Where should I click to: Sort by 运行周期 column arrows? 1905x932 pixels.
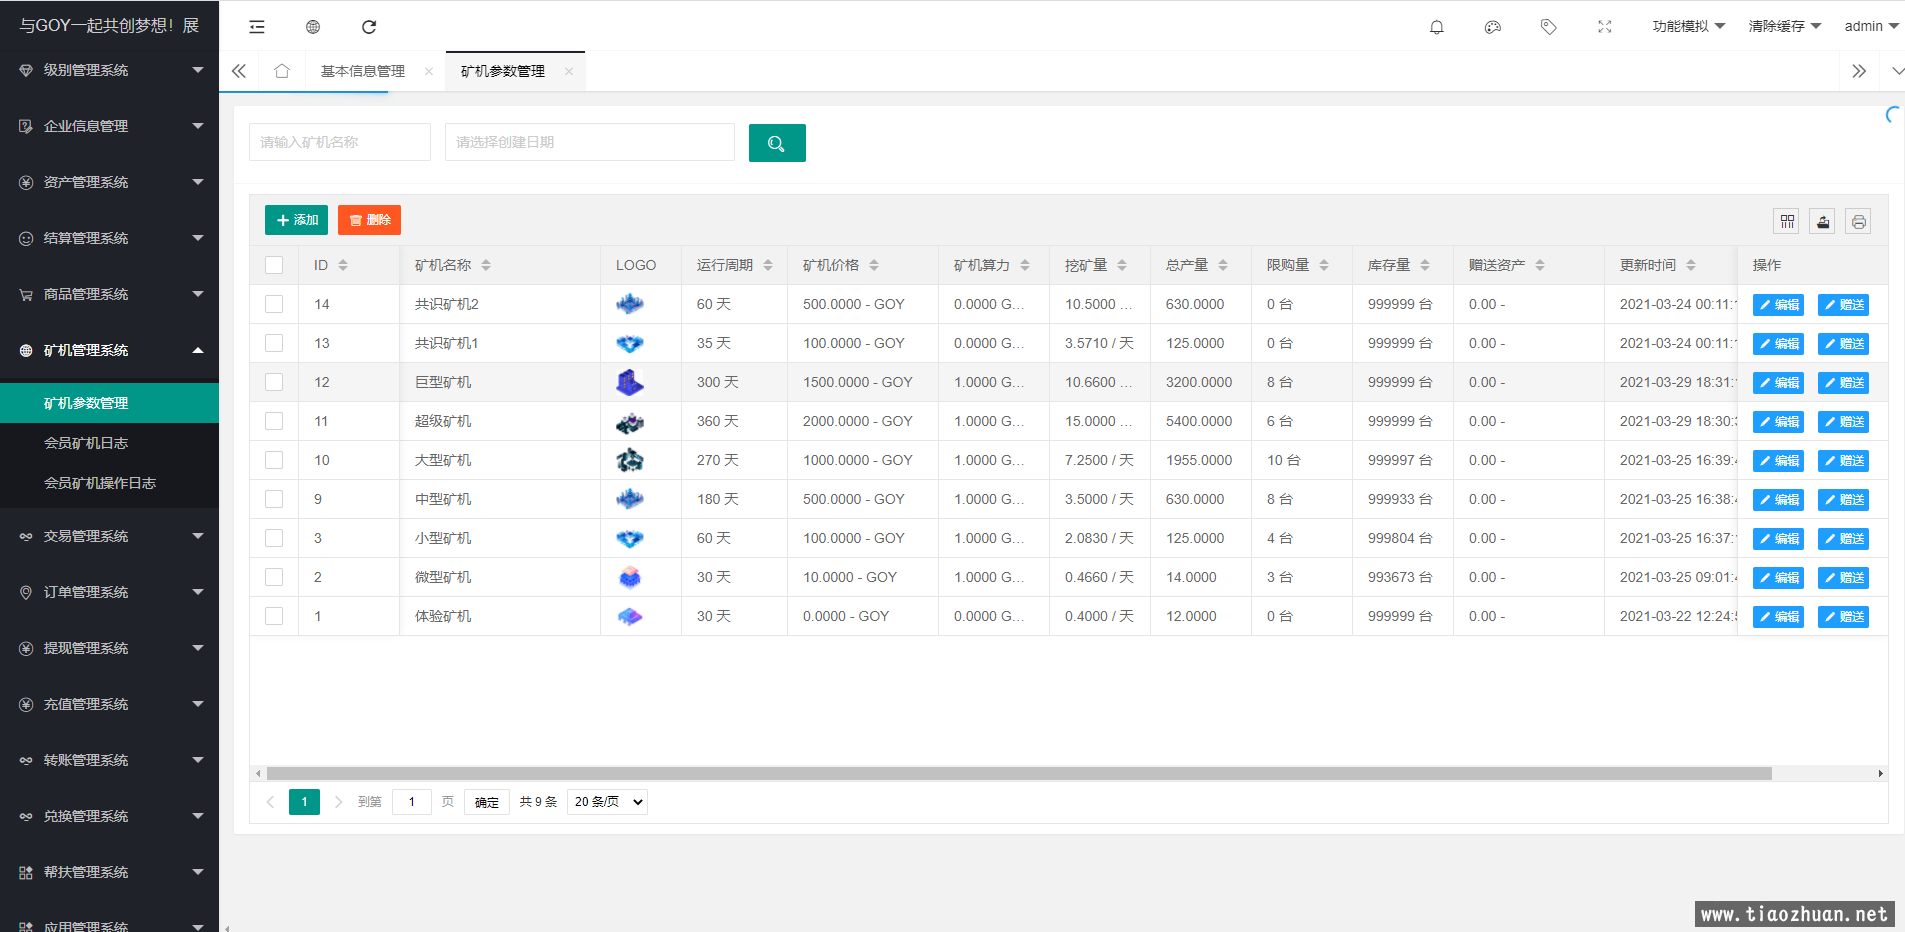point(768,265)
